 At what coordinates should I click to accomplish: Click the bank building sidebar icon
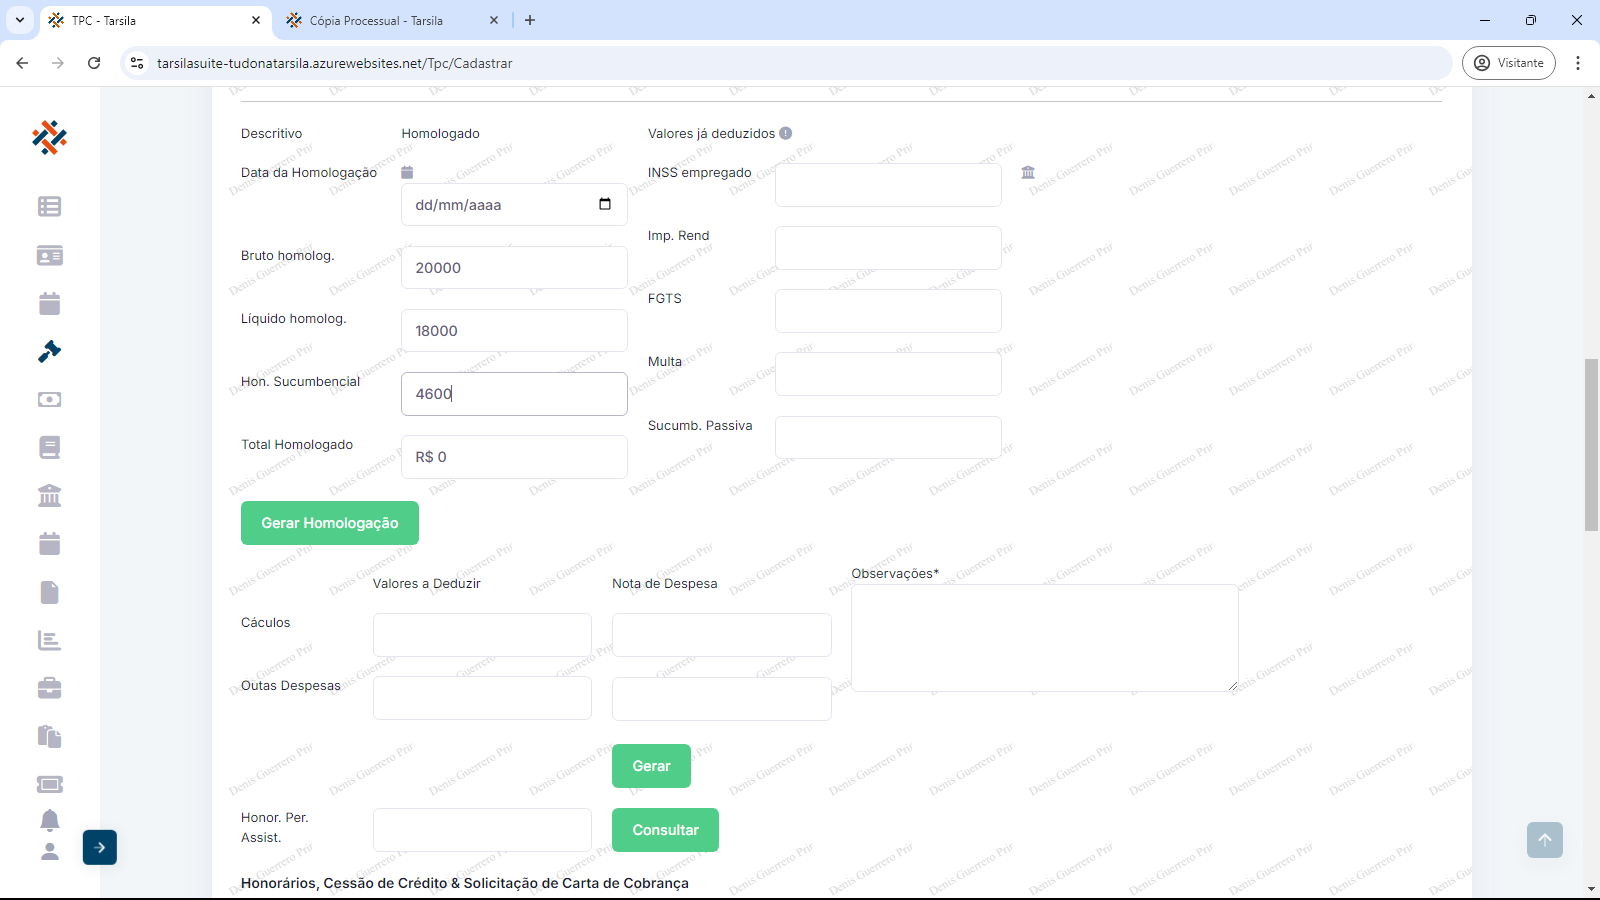tap(49, 495)
